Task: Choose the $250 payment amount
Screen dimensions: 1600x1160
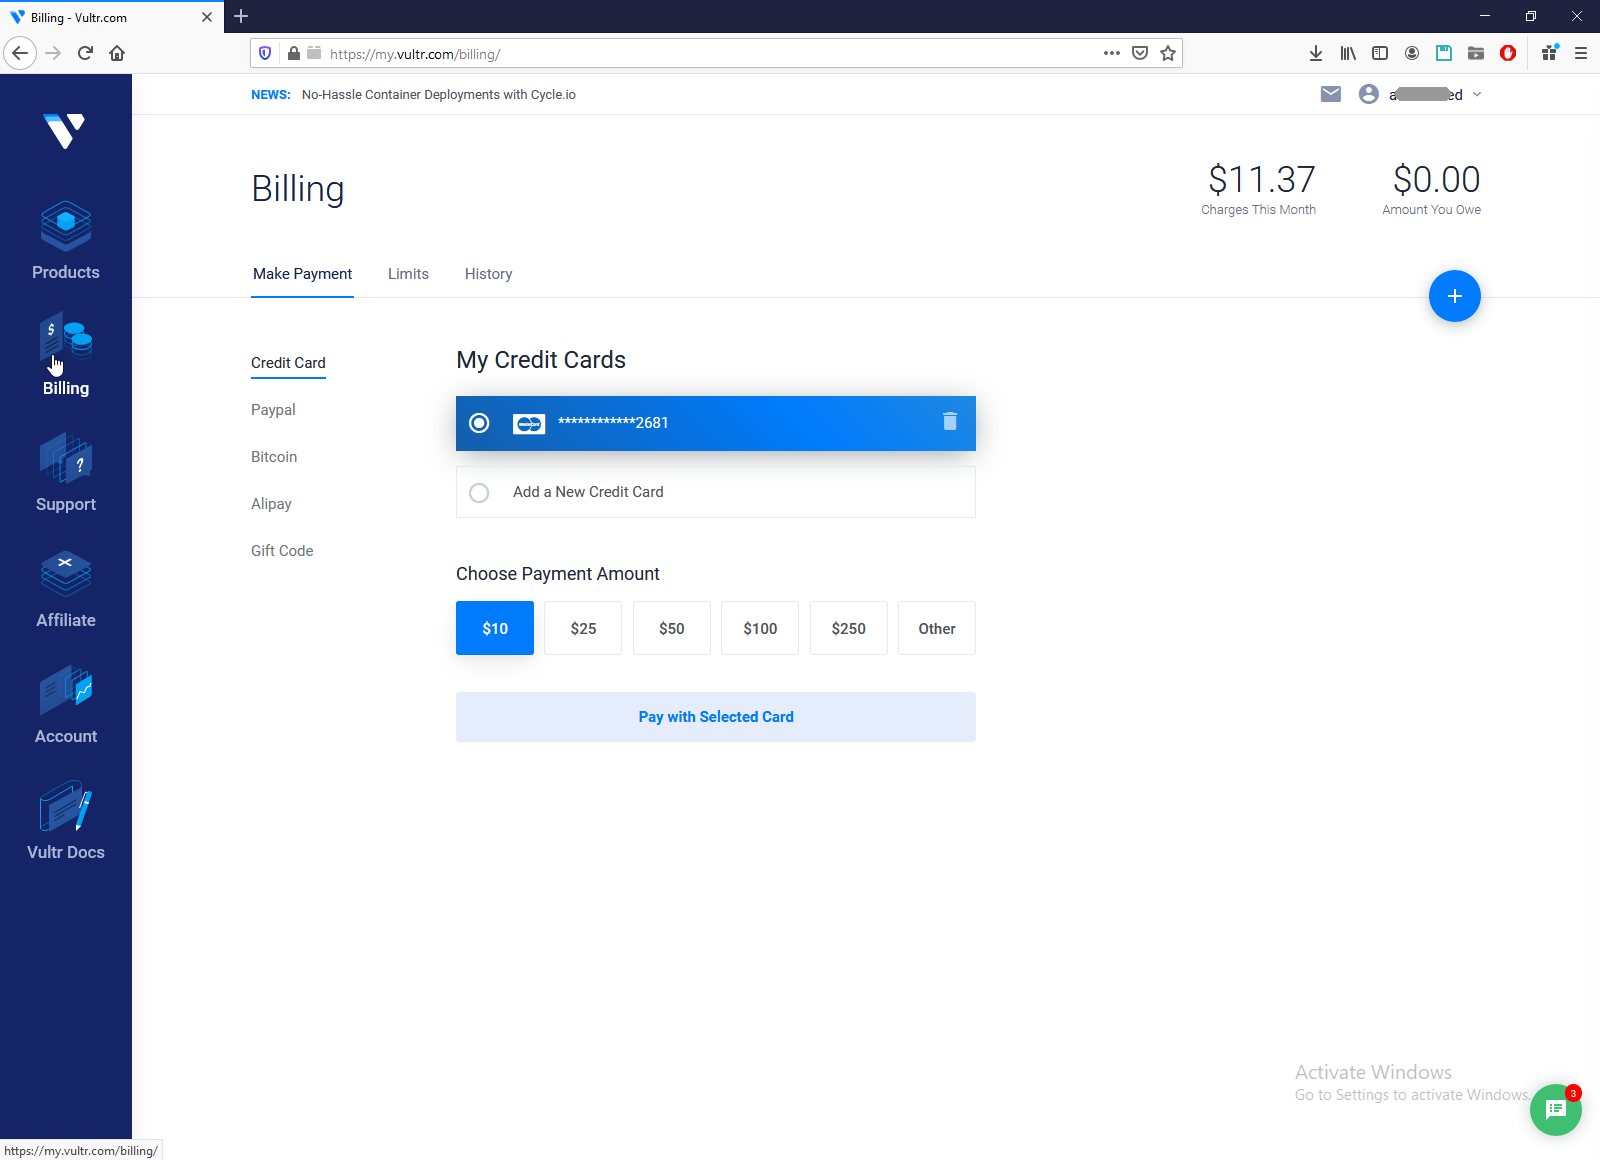Action: (849, 628)
